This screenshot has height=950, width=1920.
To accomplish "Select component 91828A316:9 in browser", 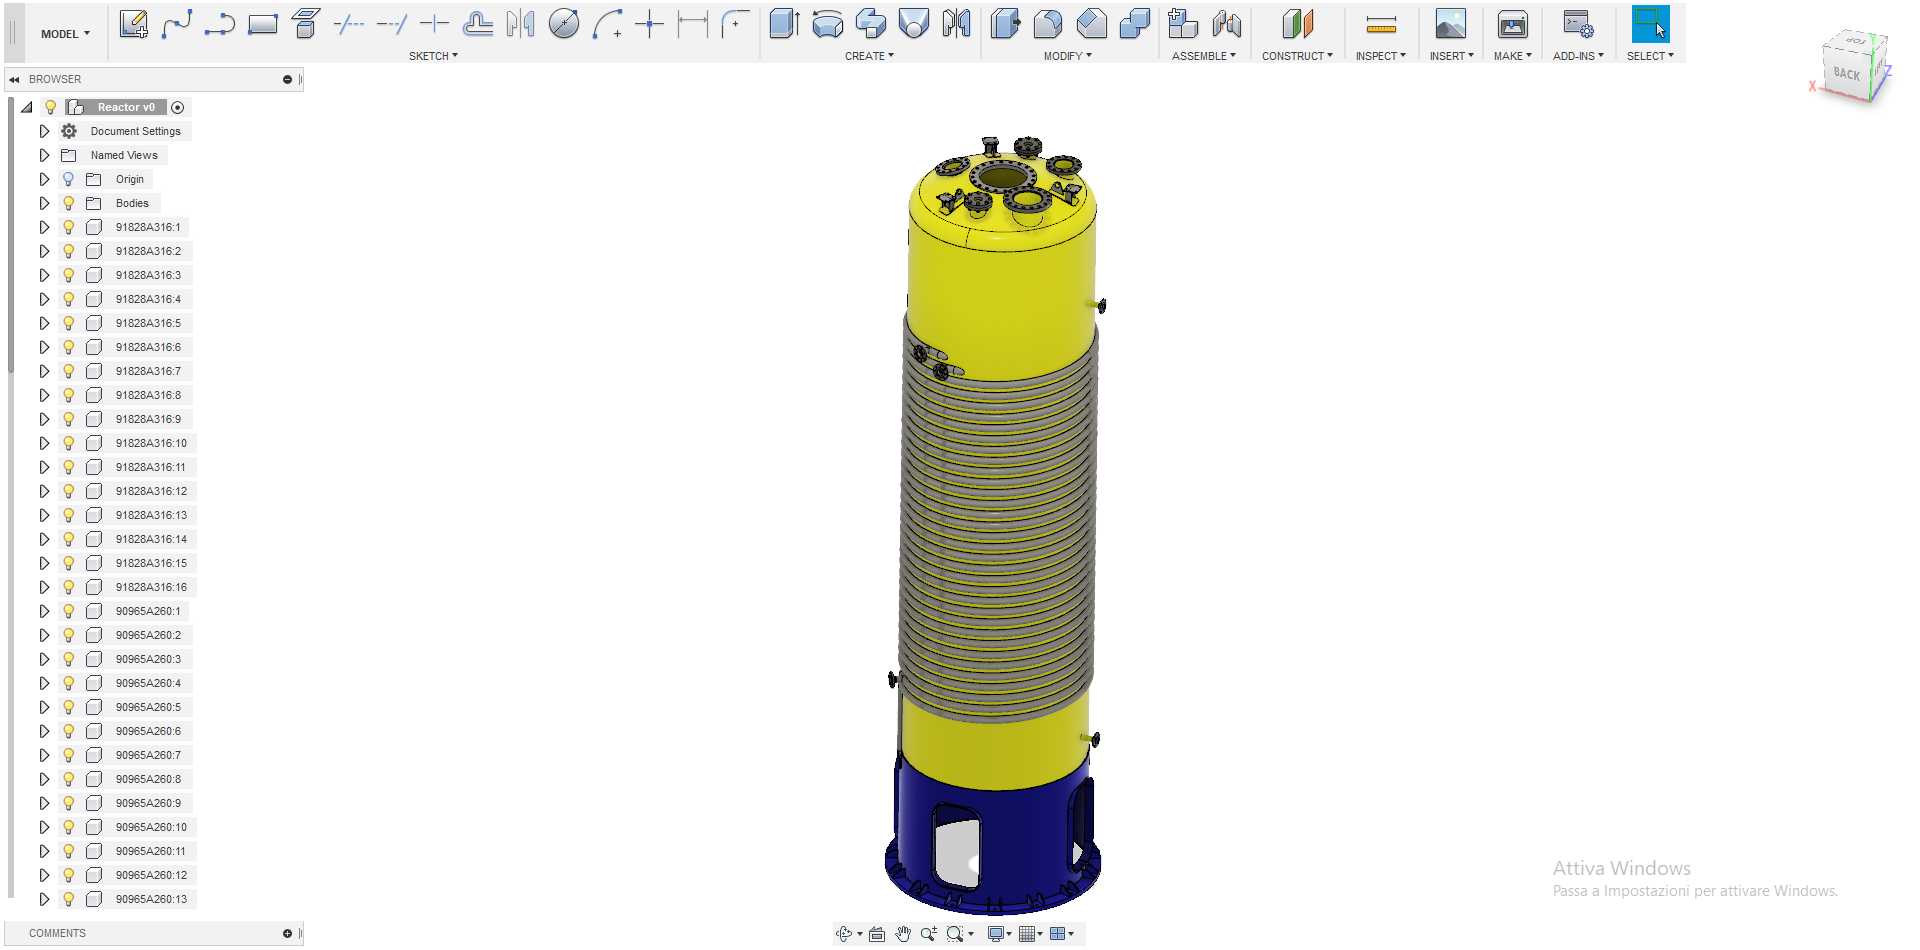I will tap(148, 419).
